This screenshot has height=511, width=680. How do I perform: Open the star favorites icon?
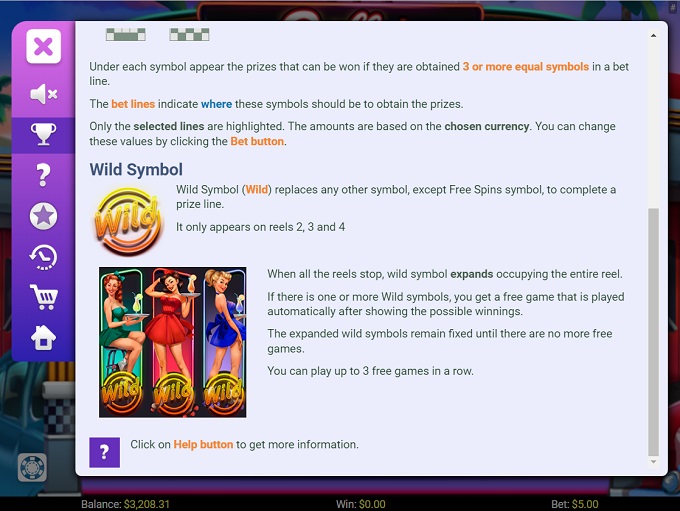(43, 216)
